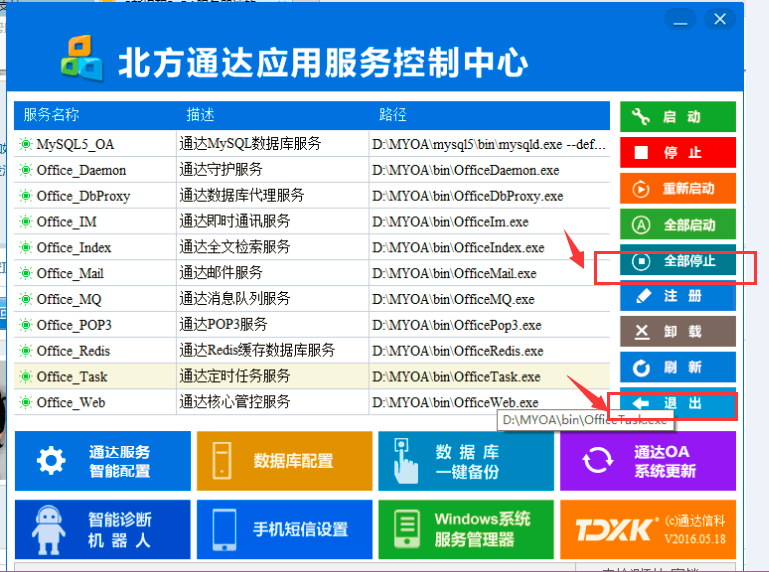Minimize the control center window
Image resolution: width=769 pixels, height=572 pixels.
[x=680, y=20]
